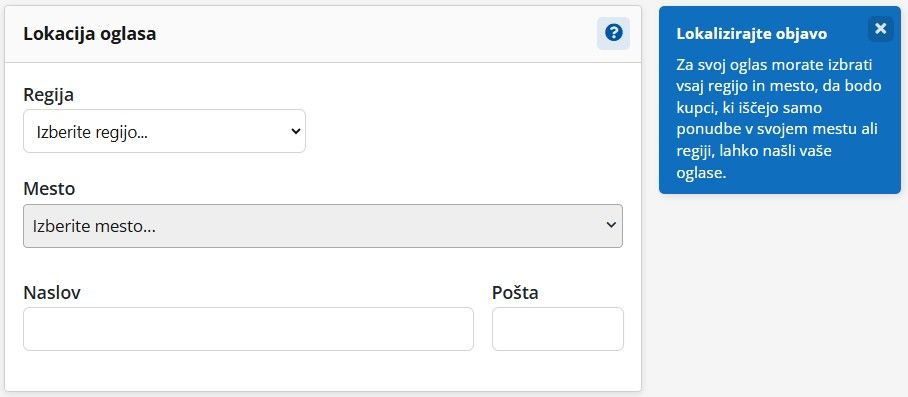
Task: Click the Lokalizirajte objavo tooltip title
Action: (752, 34)
